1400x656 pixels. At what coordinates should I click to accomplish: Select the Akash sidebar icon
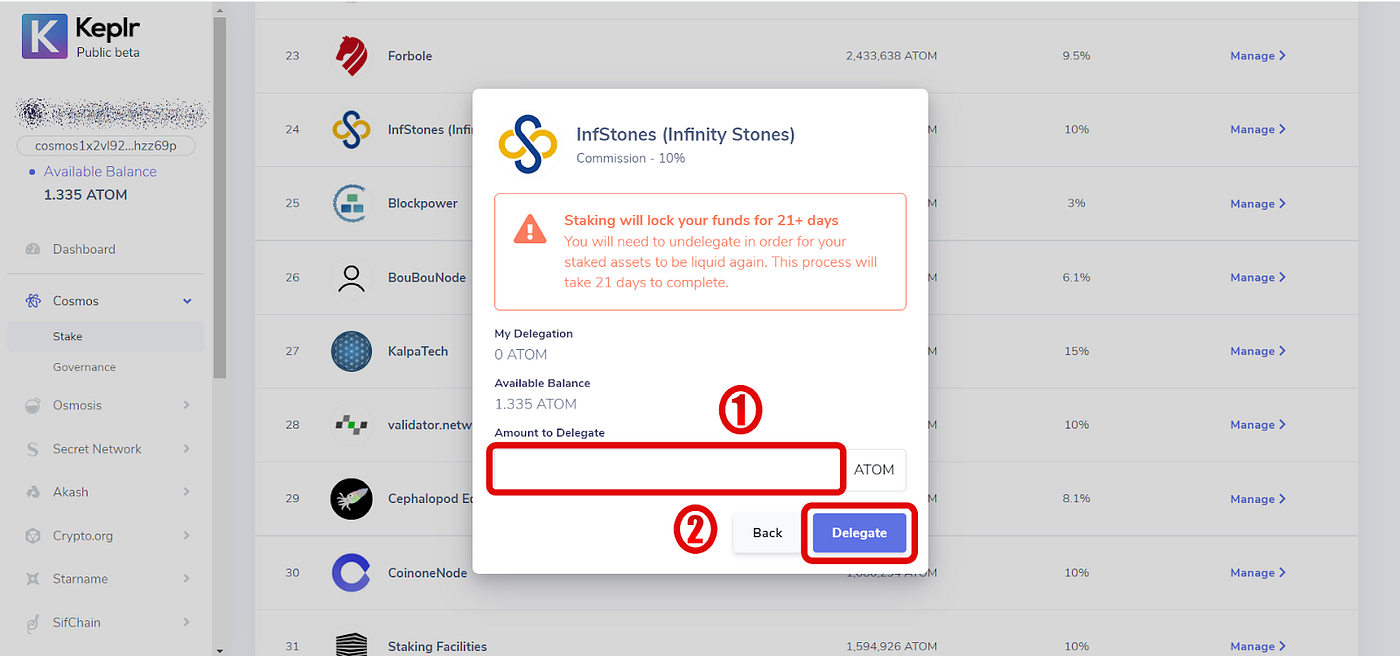(x=32, y=492)
